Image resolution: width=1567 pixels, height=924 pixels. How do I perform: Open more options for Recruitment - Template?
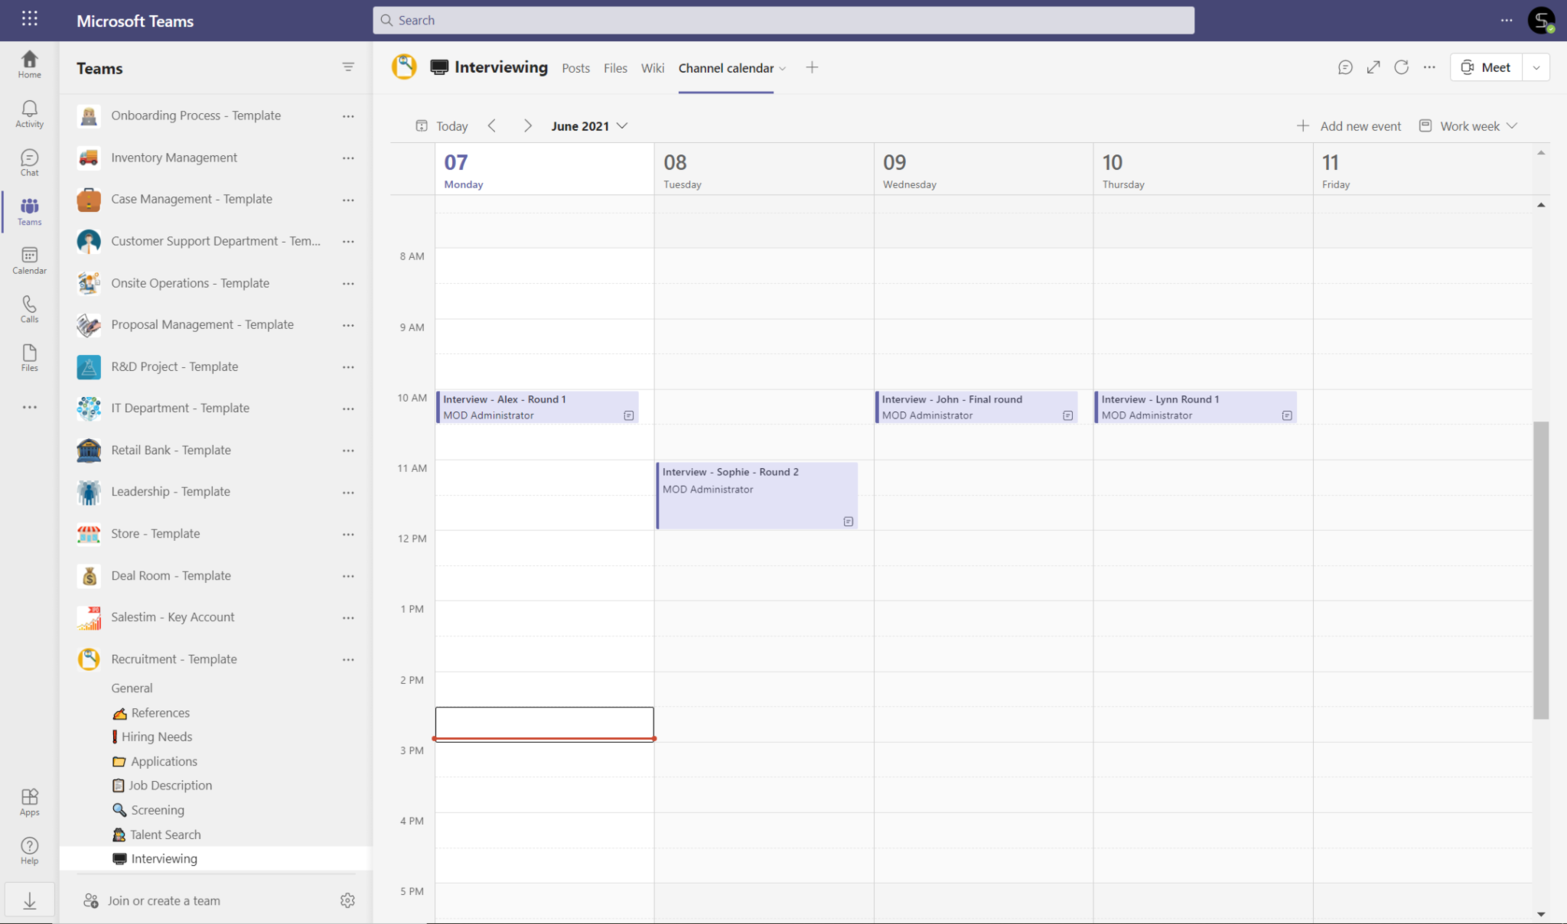348,659
